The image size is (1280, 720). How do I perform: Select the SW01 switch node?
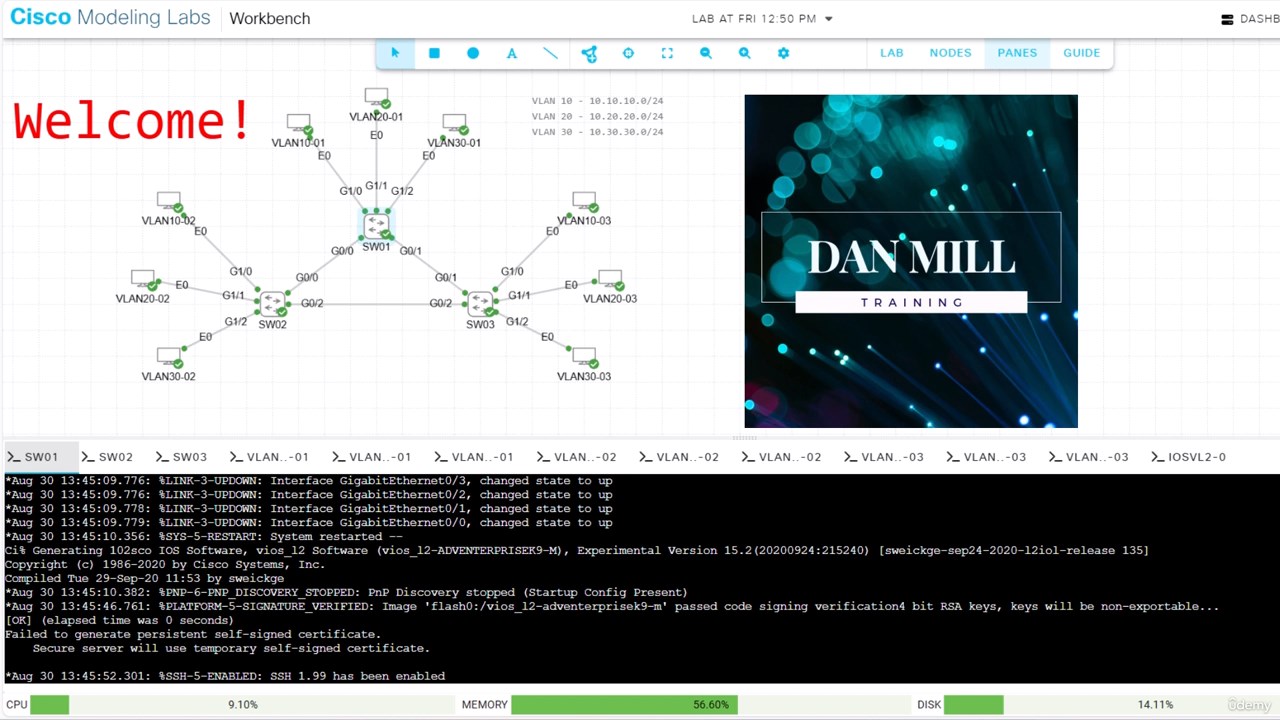pyautogui.click(x=376, y=225)
